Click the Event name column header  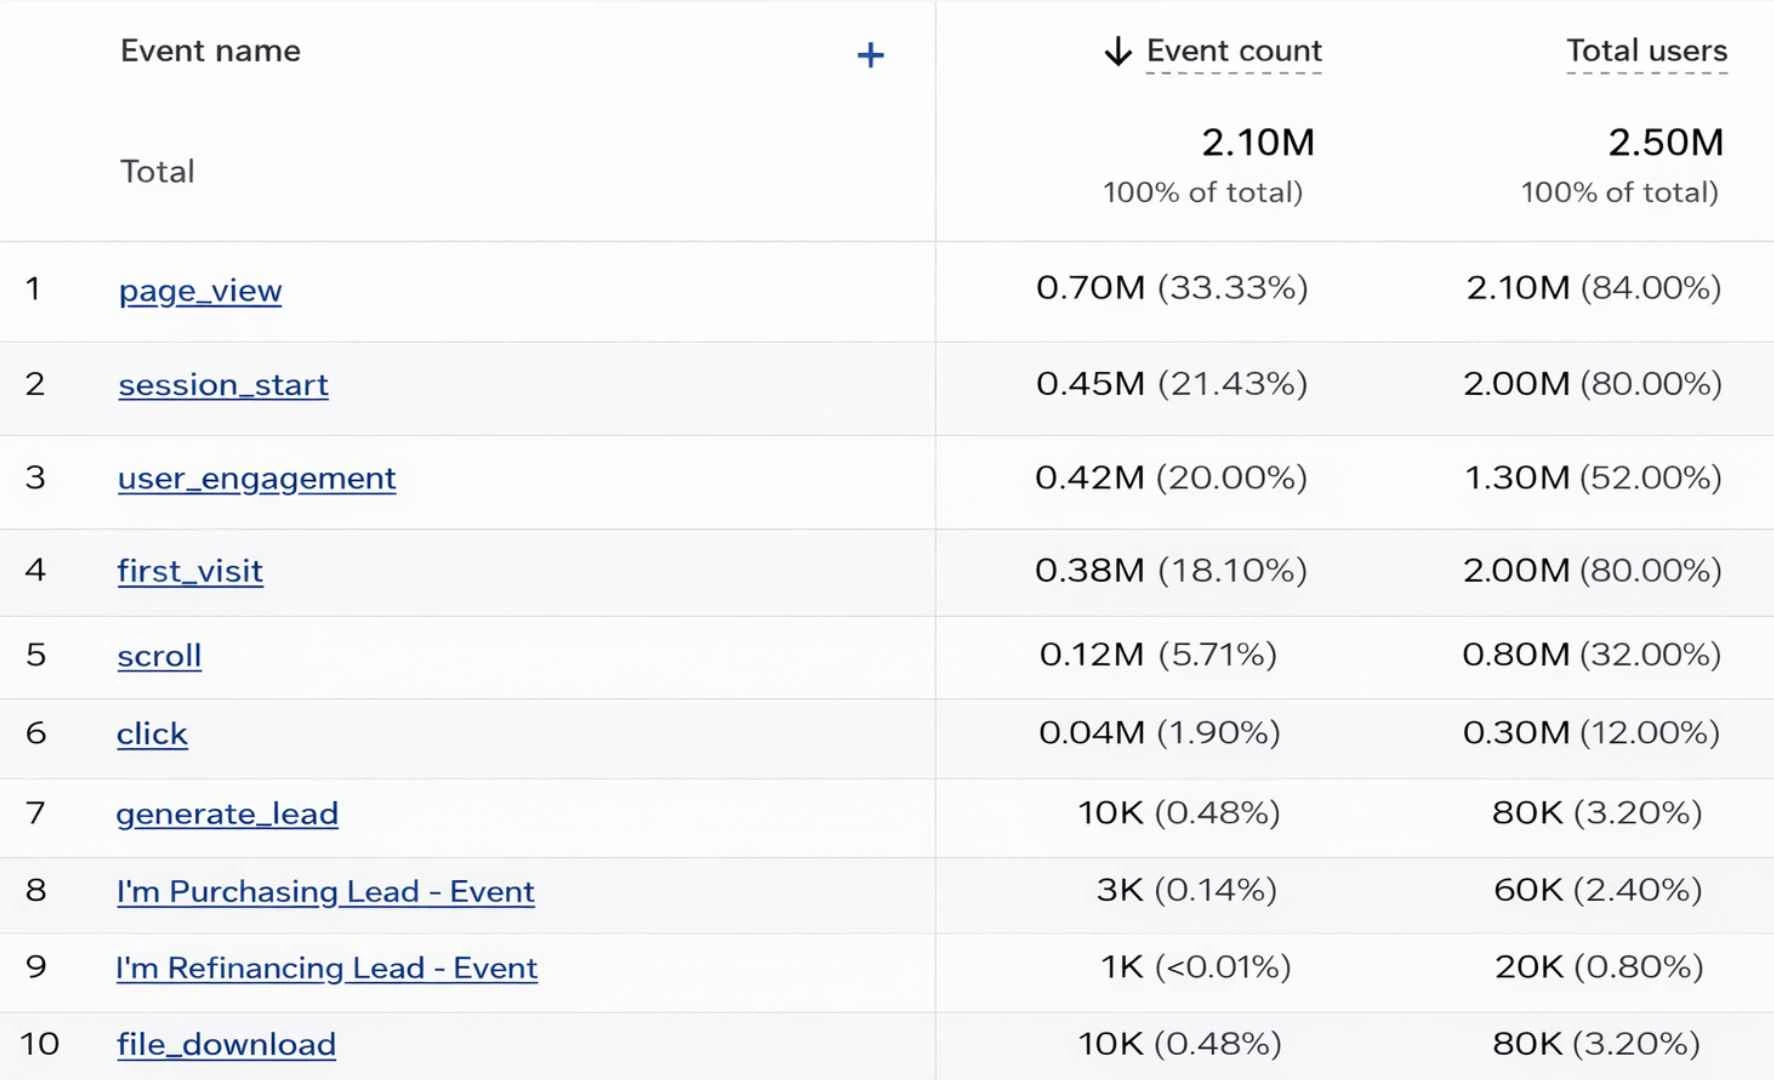click(210, 51)
